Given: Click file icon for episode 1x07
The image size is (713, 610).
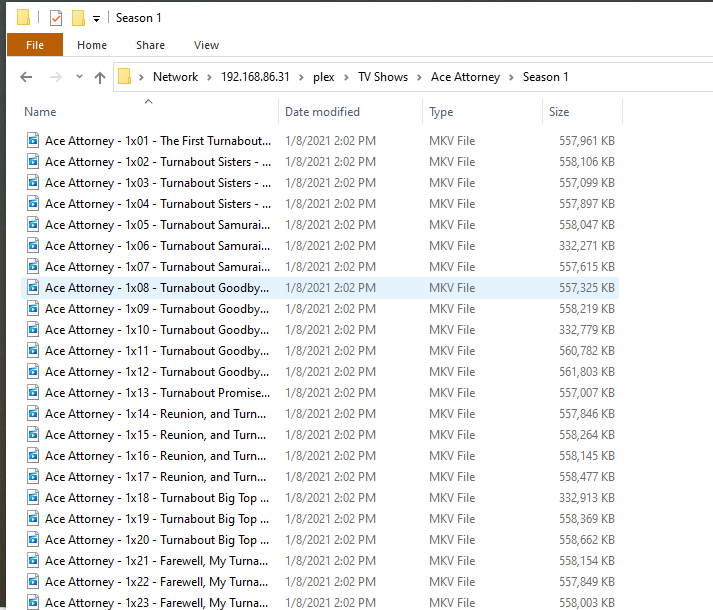Looking at the screenshot, I should (33, 267).
